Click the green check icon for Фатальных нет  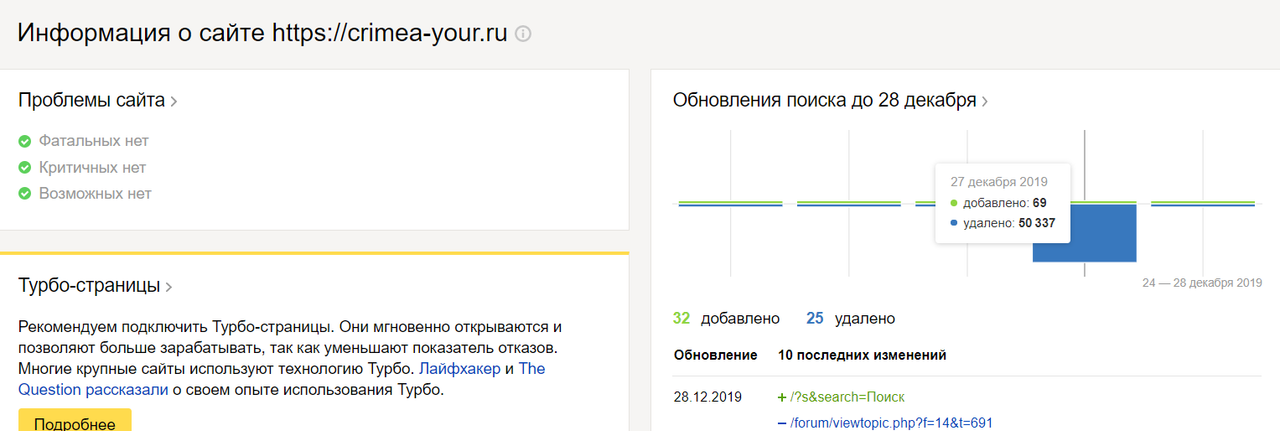[x=25, y=141]
